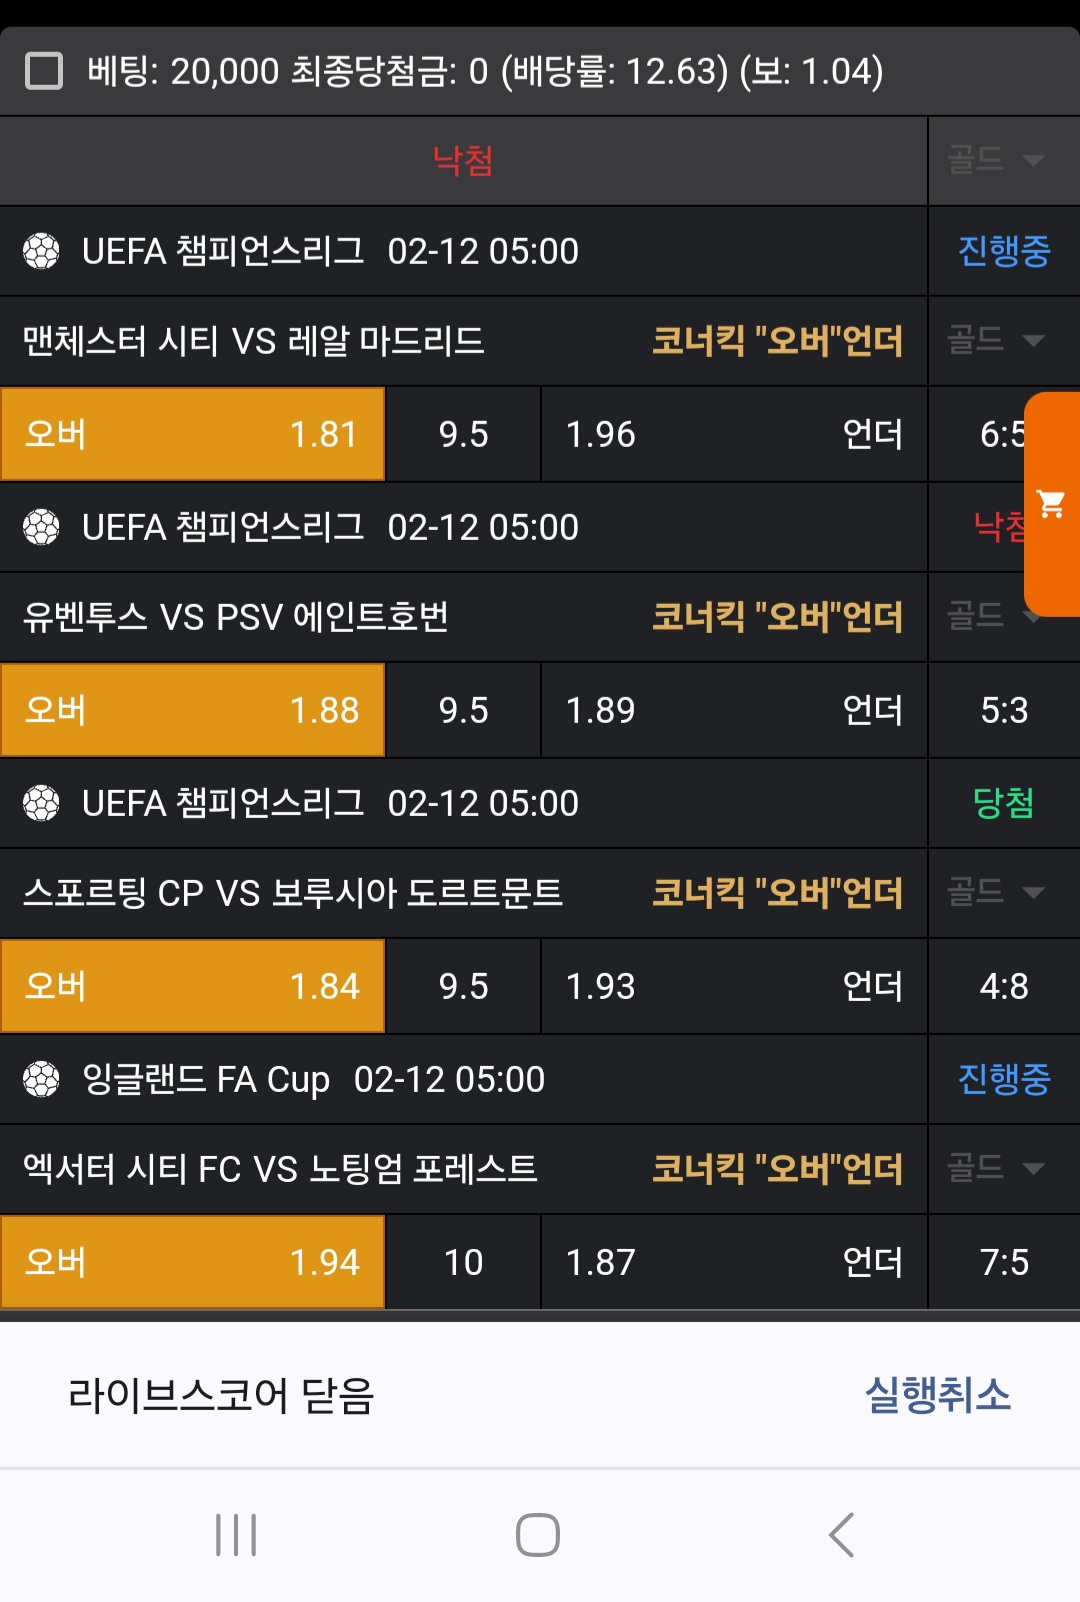Screen dimensions: 1080x1602
Task: Tap the soccer ball icon for England FA Cup
Action: (41, 1079)
